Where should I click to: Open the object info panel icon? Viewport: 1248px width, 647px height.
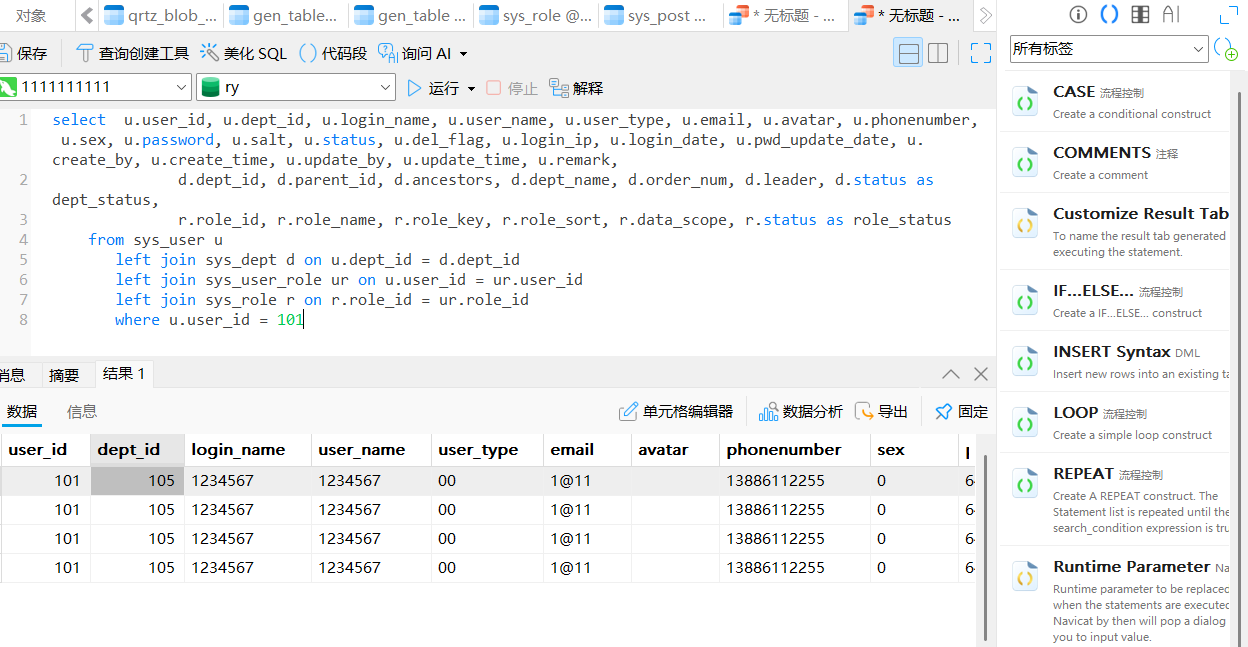click(1078, 15)
